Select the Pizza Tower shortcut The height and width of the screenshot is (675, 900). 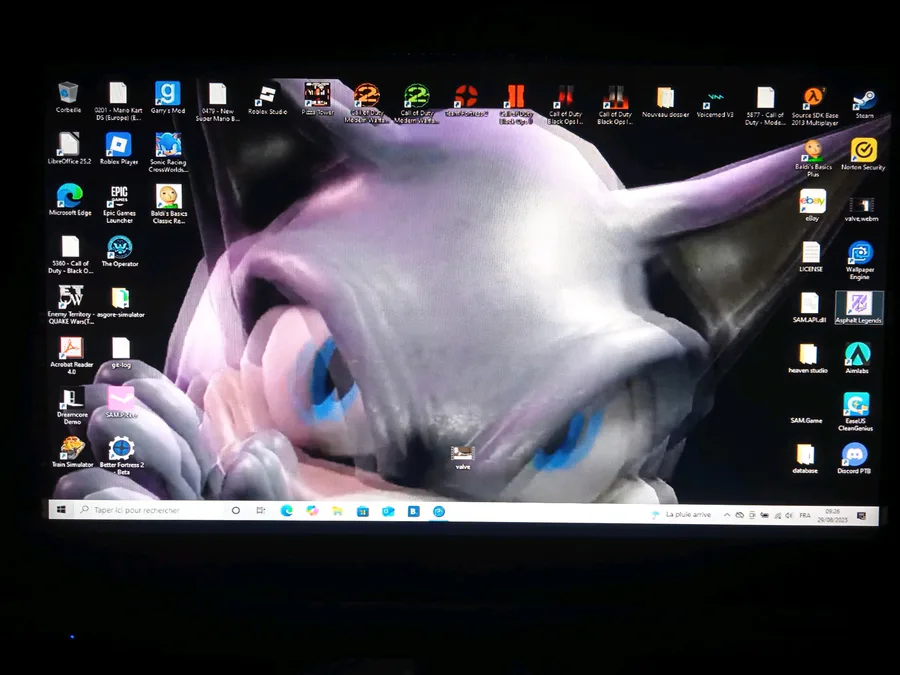coord(317,98)
